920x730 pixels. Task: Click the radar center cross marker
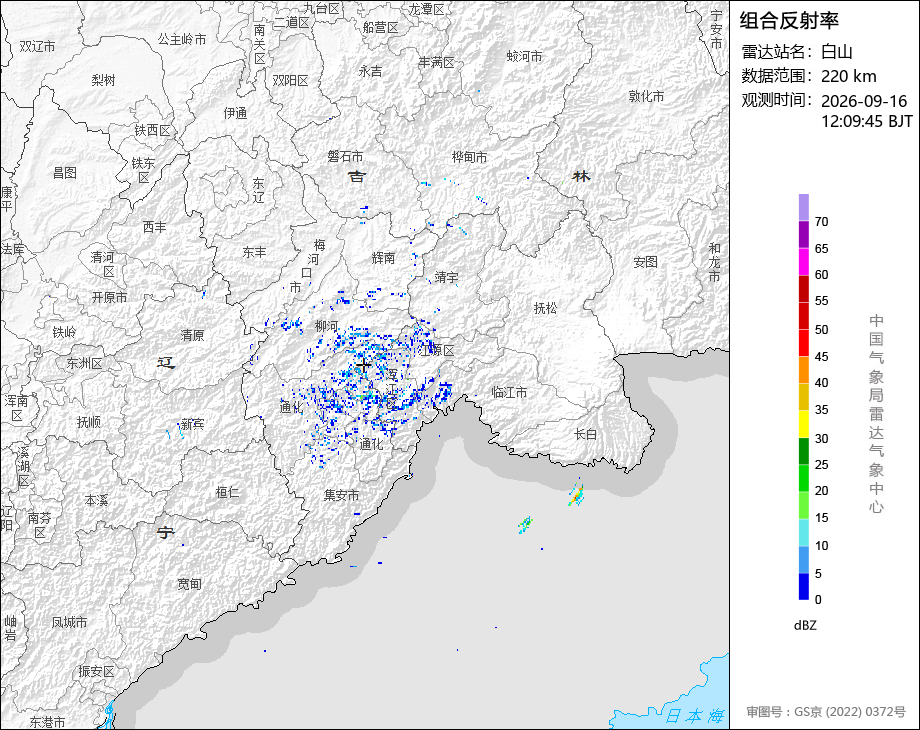363,366
